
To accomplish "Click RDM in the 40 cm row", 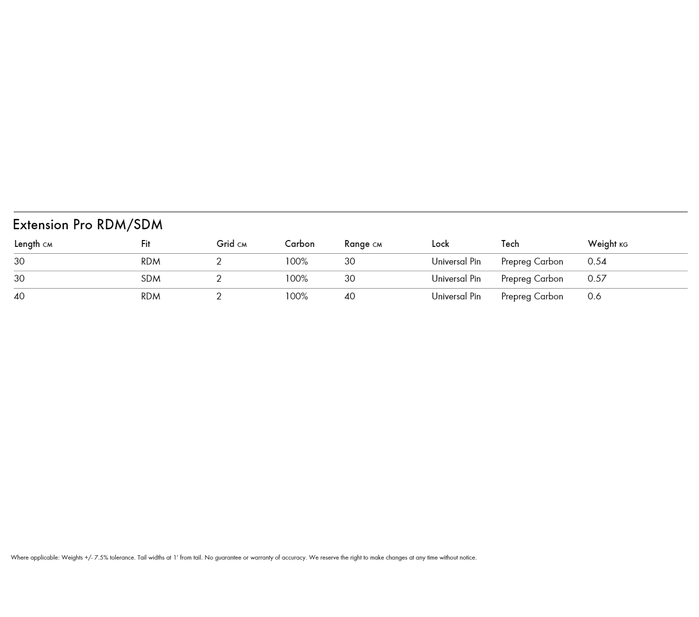I will tap(150, 297).
